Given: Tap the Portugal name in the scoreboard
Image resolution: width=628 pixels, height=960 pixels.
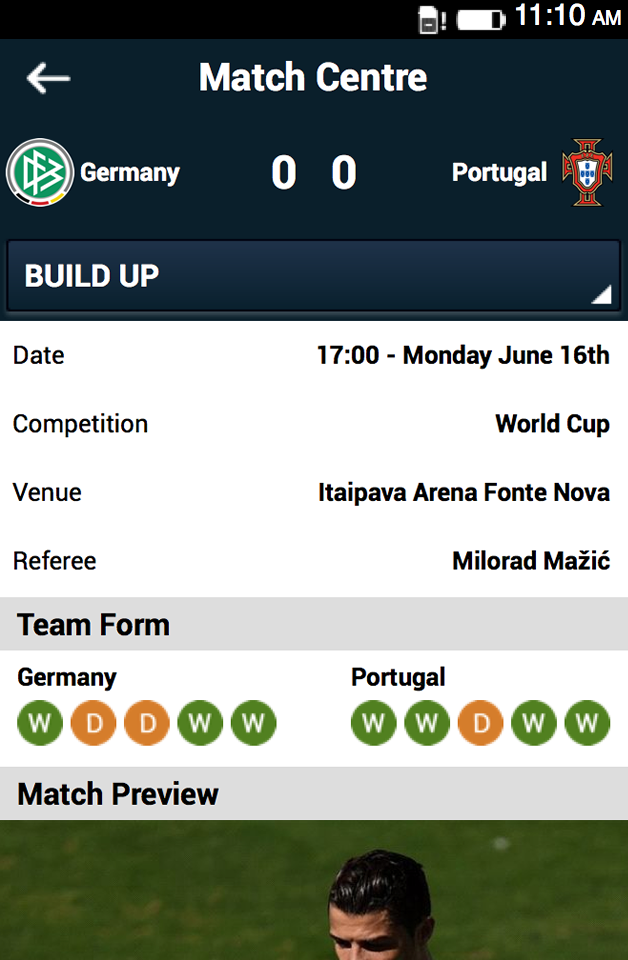Looking at the screenshot, I should click(x=499, y=172).
